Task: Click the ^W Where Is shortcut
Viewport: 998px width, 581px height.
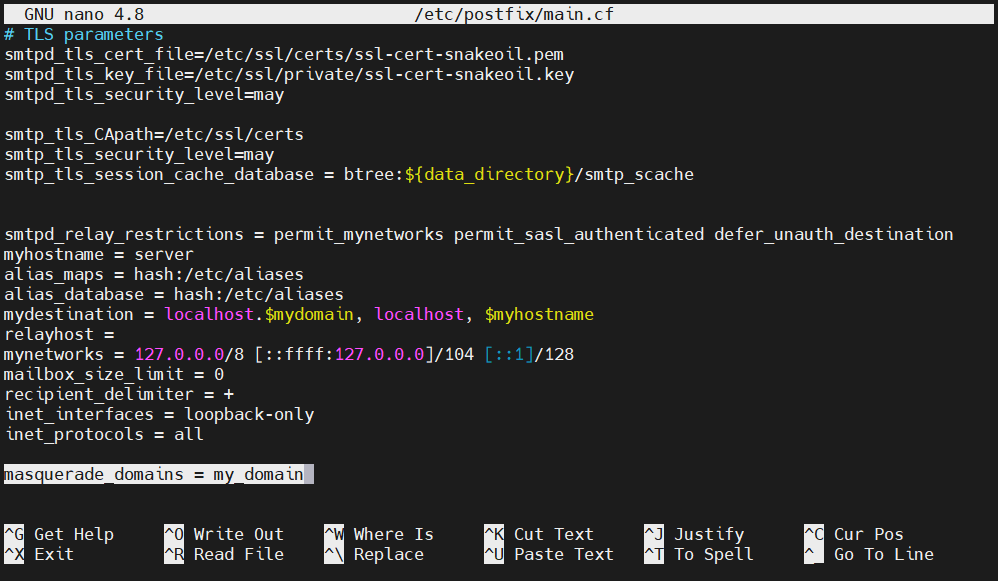Action: tap(379, 534)
